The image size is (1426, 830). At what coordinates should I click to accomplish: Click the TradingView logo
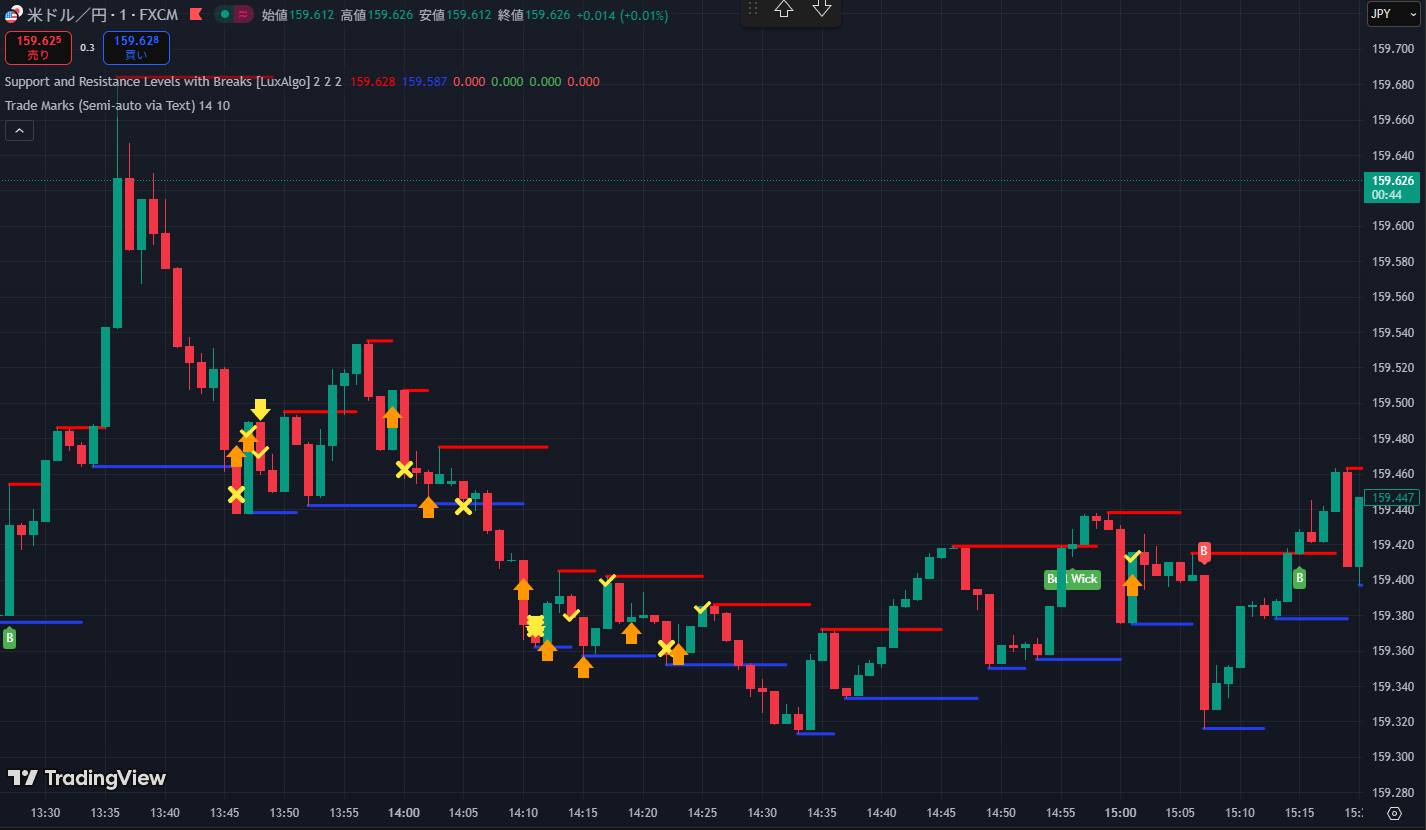coord(87,778)
